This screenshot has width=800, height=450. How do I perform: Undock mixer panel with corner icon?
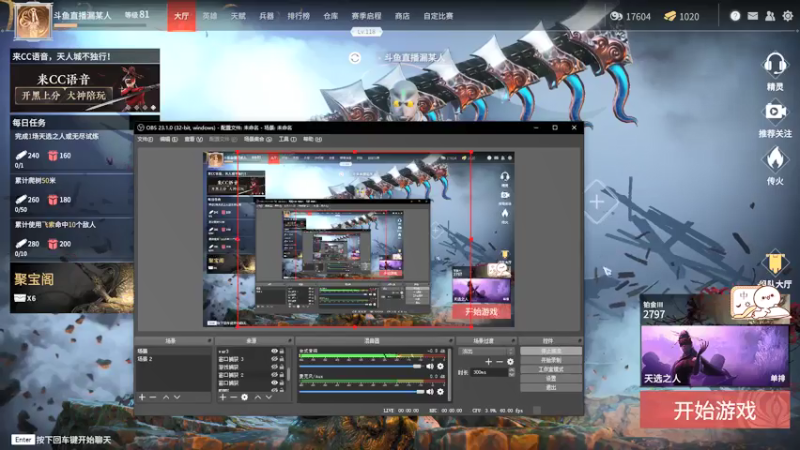tap(451, 340)
